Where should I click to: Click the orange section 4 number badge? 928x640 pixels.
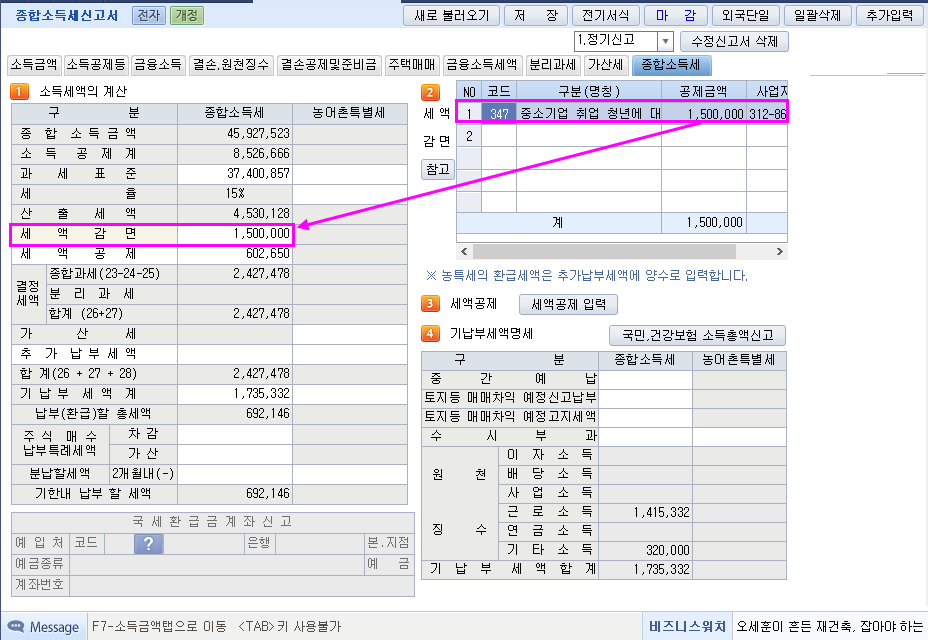(430, 334)
